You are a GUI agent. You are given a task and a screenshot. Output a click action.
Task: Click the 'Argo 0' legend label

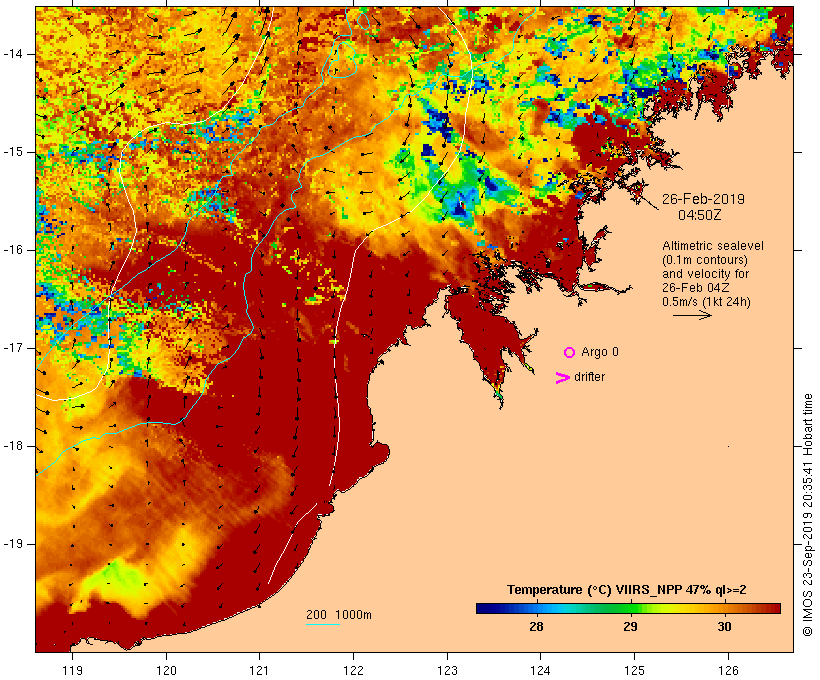(600, 352)
